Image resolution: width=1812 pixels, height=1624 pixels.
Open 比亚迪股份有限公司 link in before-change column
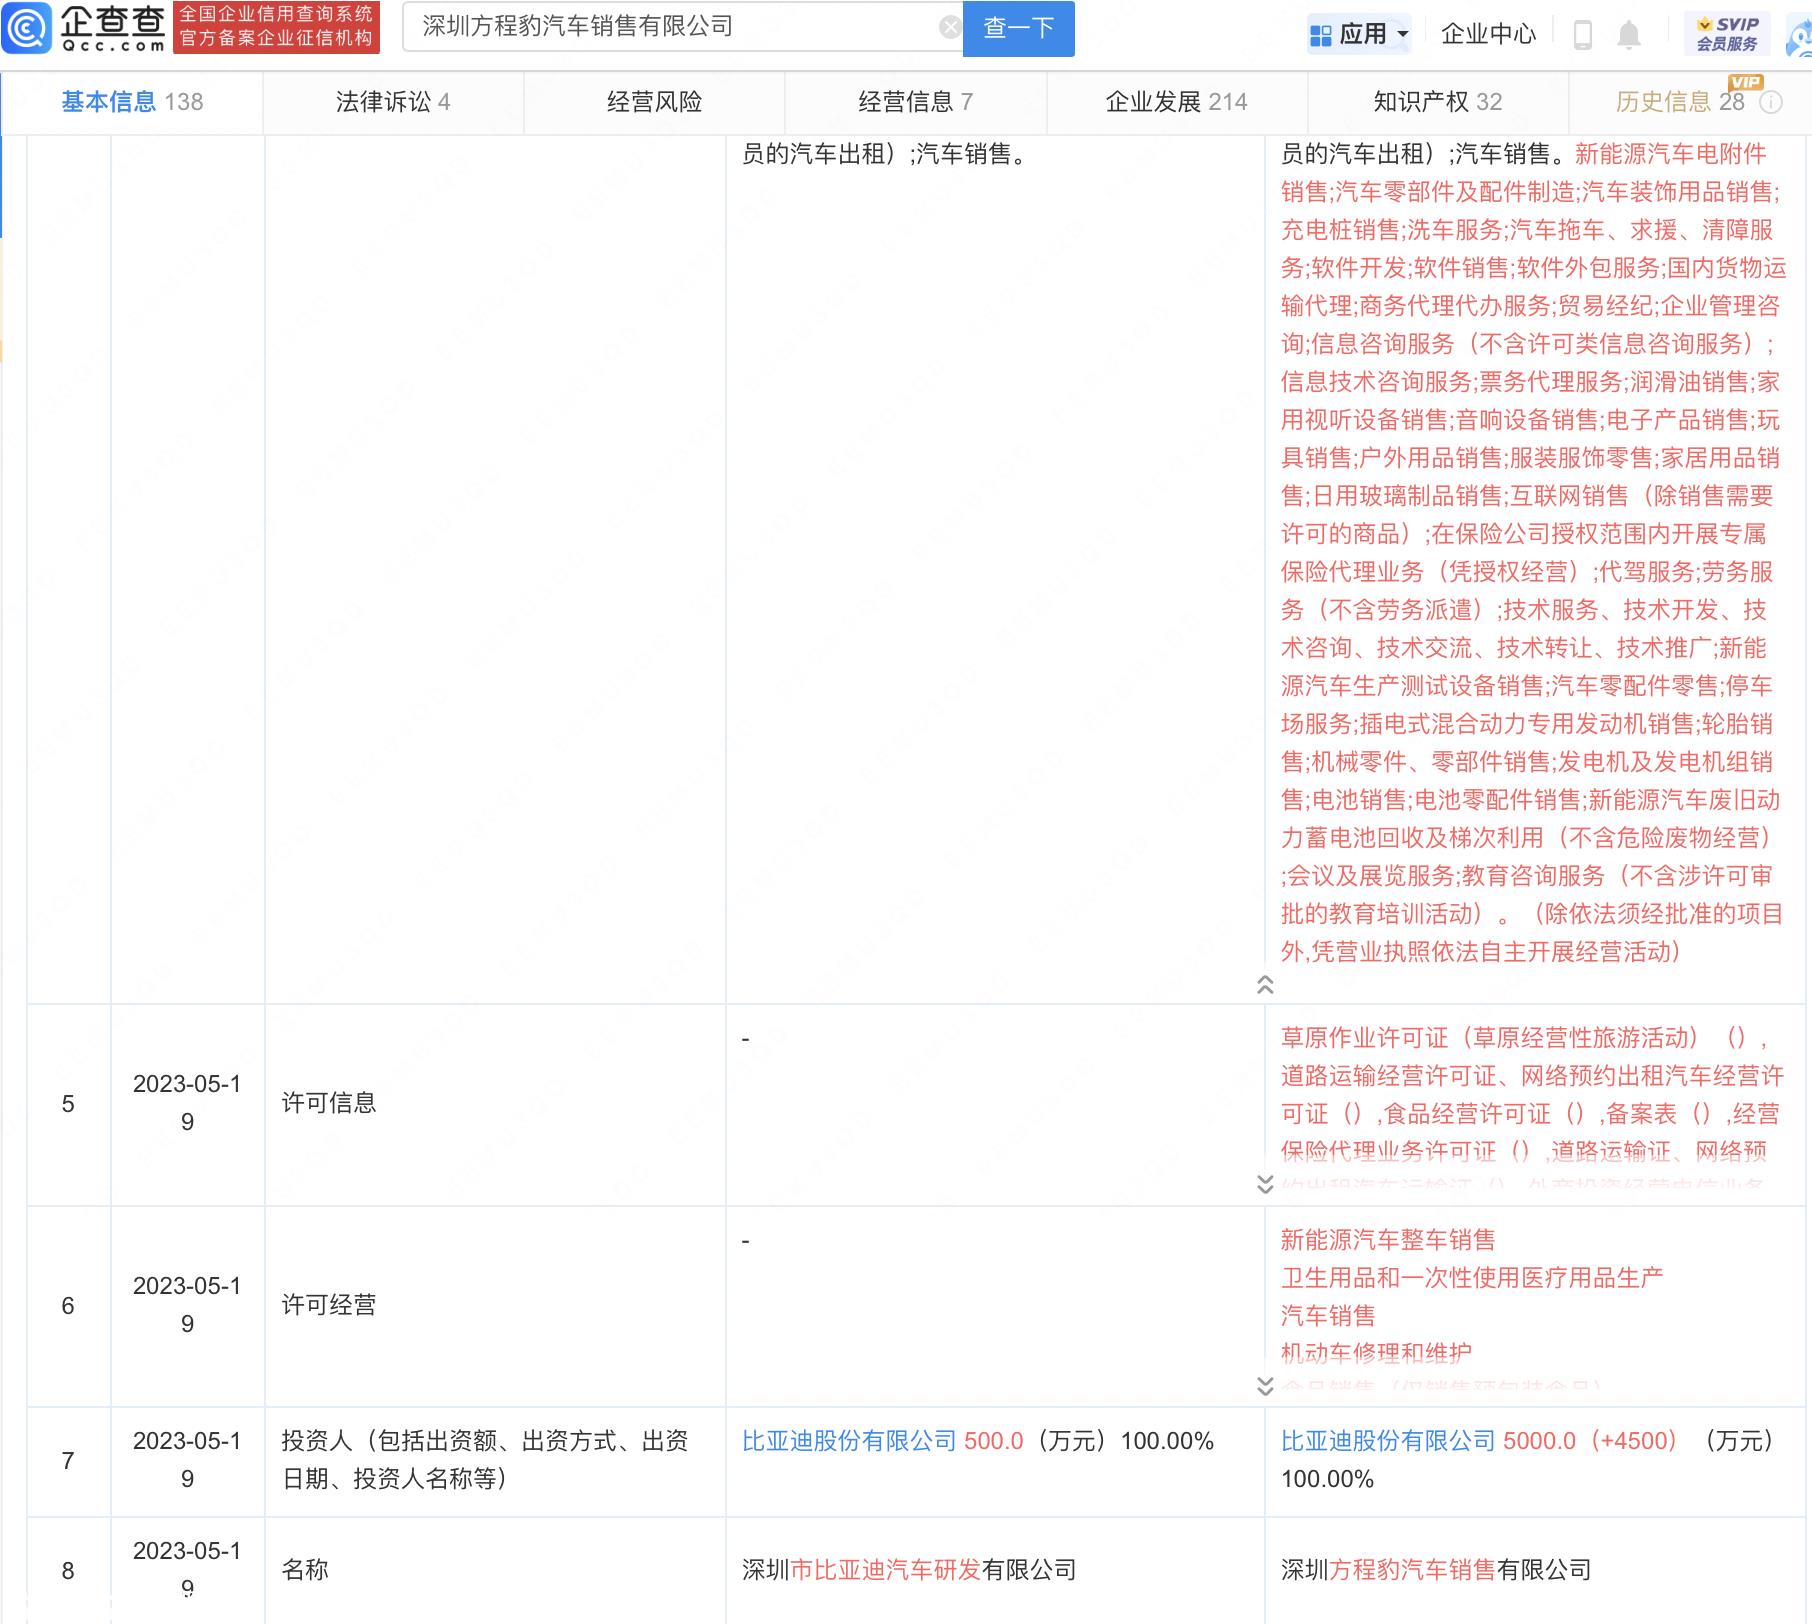850,1441
